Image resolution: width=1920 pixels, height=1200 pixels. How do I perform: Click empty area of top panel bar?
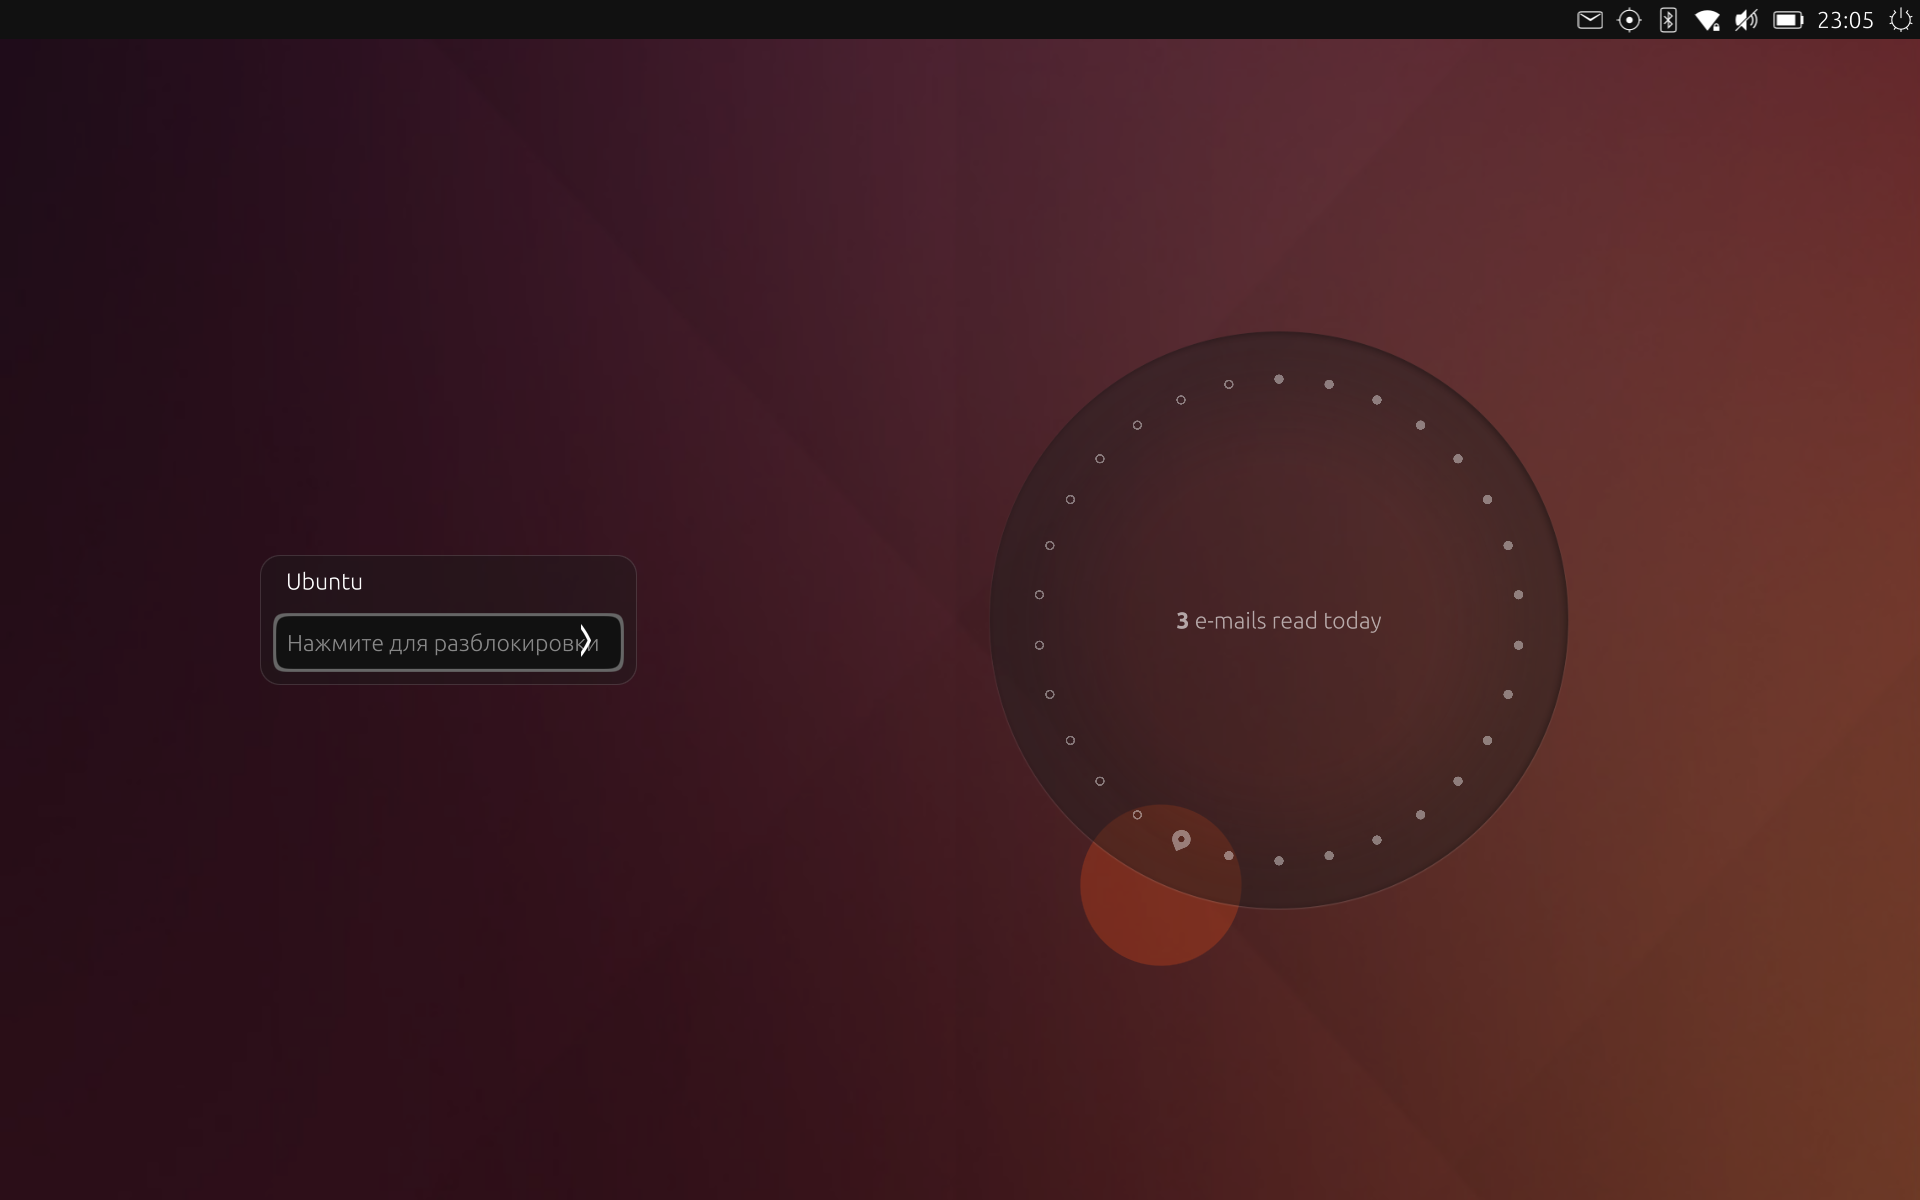800,20
